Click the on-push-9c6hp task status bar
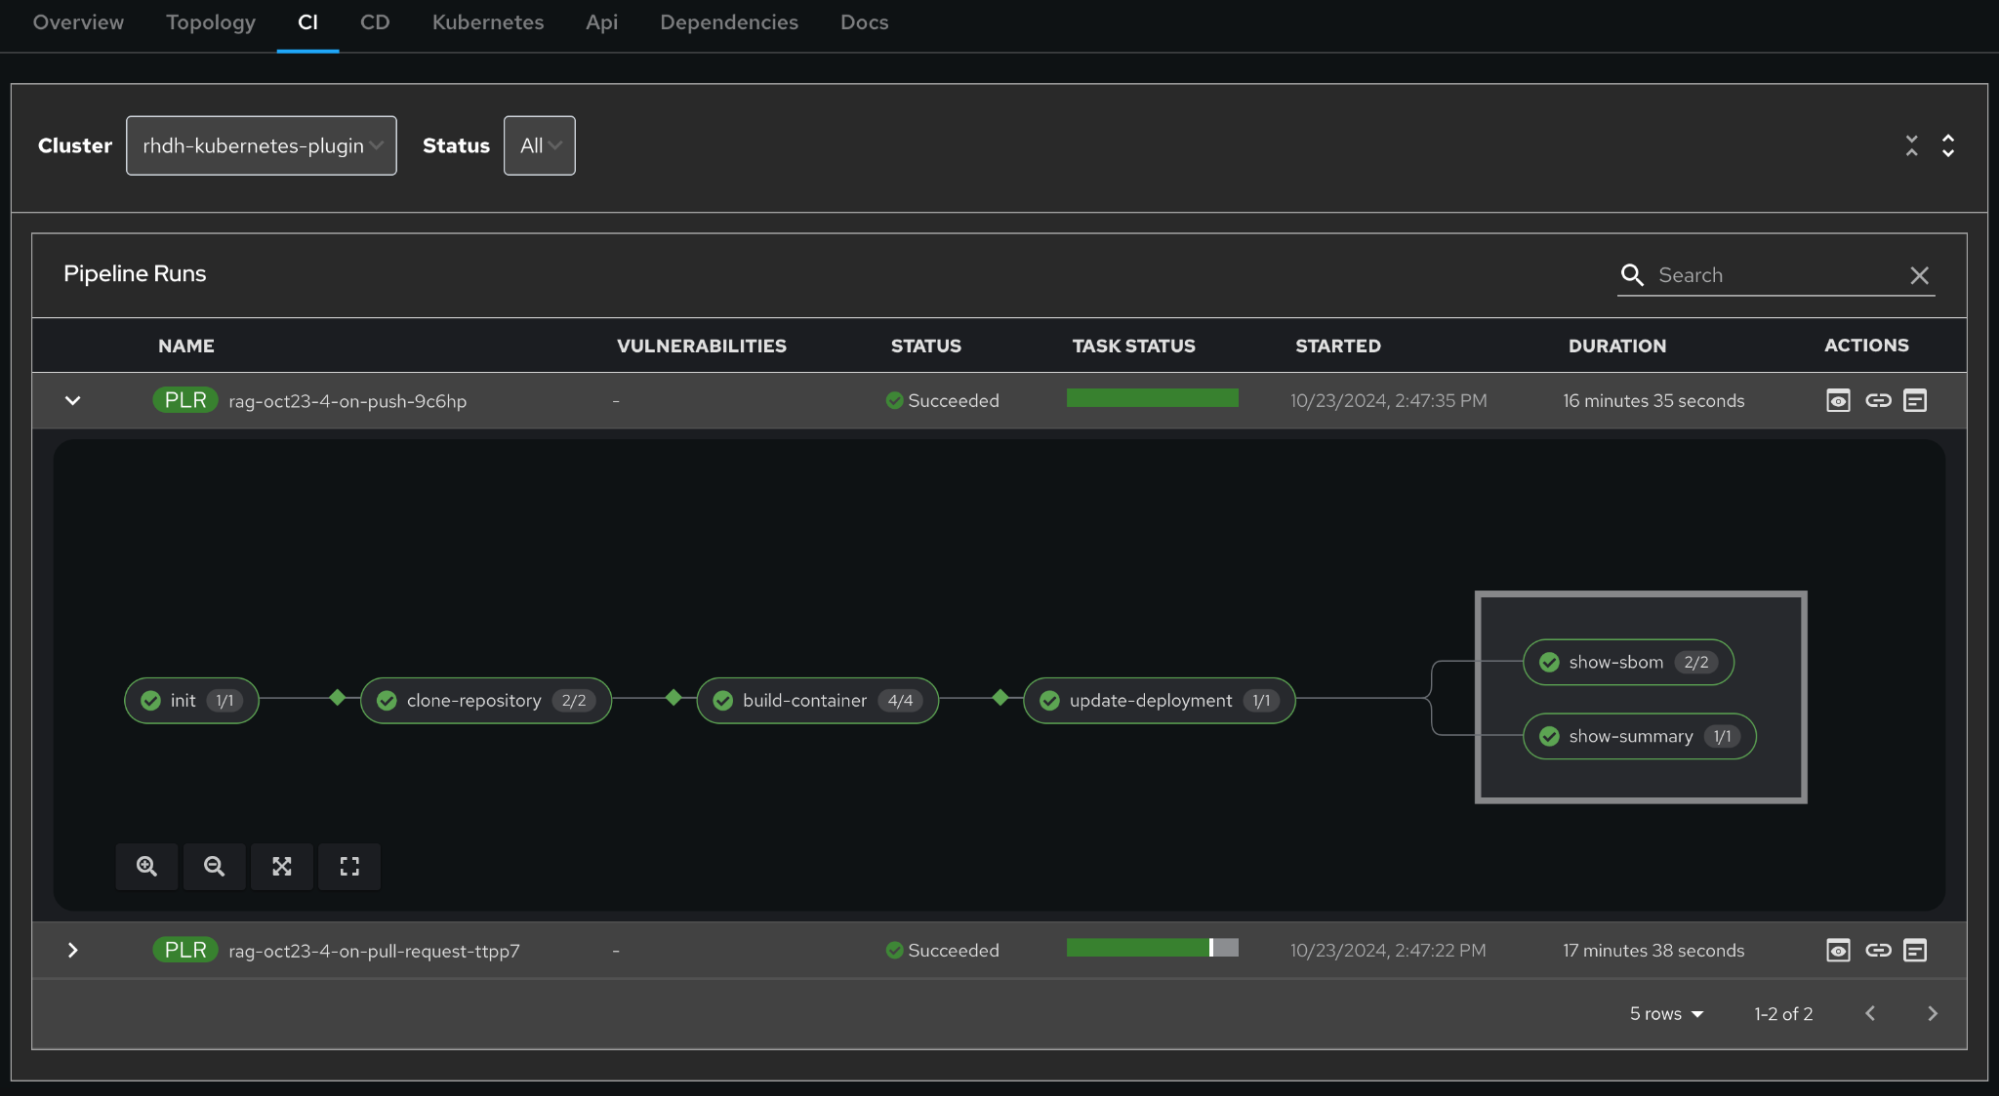The image size is (1999, 1097). point(1152,398)
